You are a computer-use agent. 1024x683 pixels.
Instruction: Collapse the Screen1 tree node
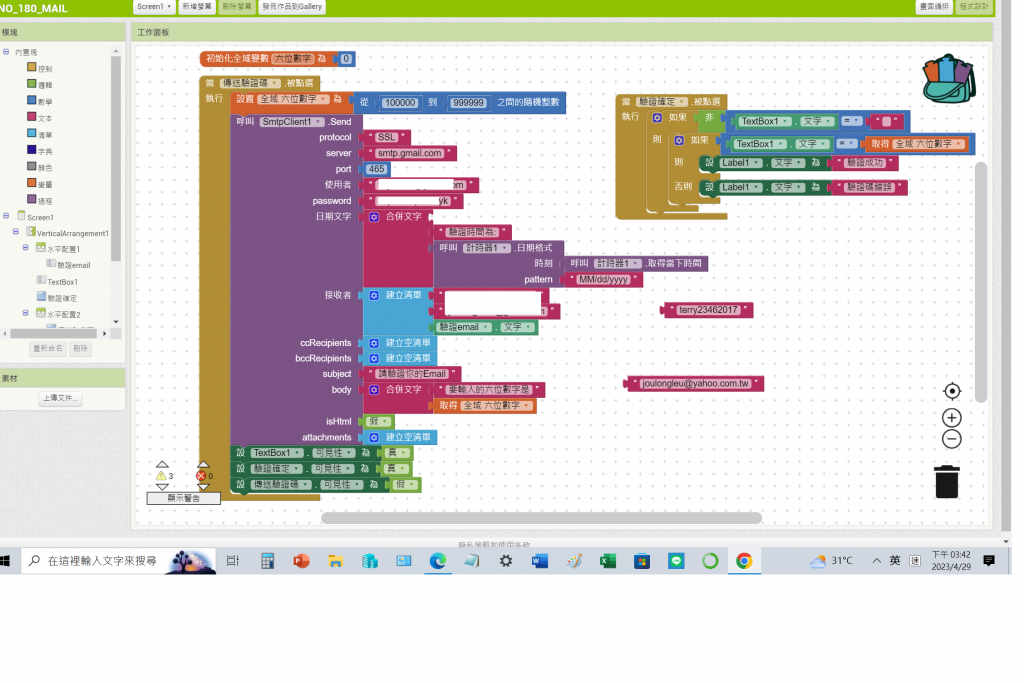coord(6,215)
